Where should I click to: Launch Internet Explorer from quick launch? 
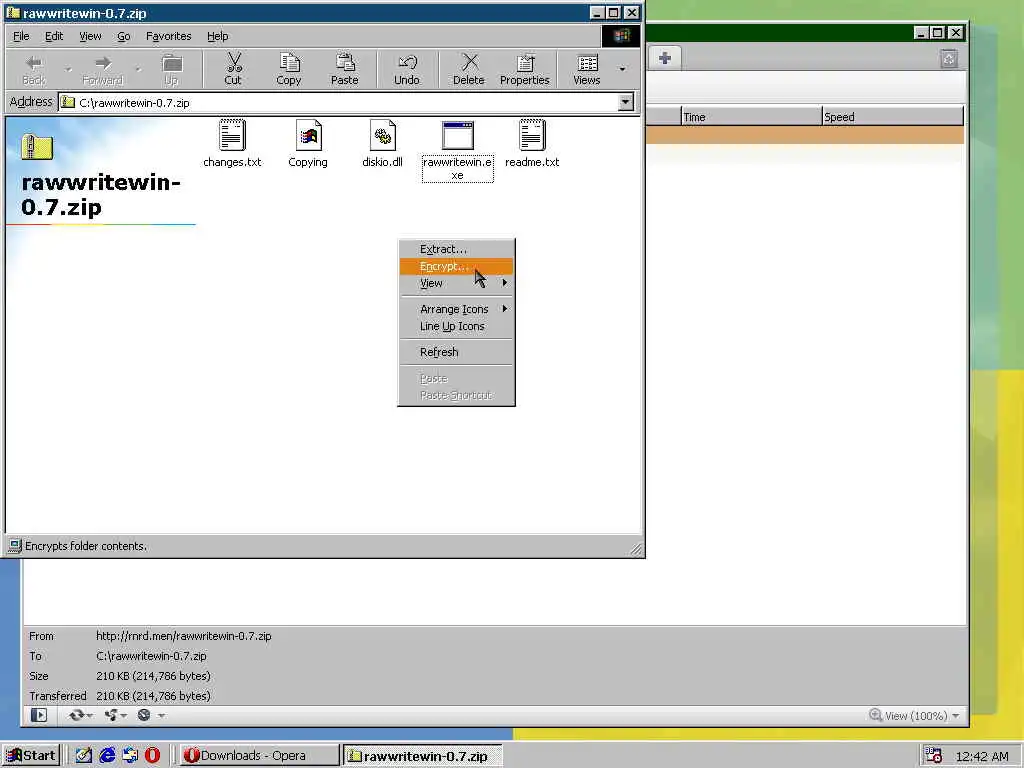pos(107,756)
